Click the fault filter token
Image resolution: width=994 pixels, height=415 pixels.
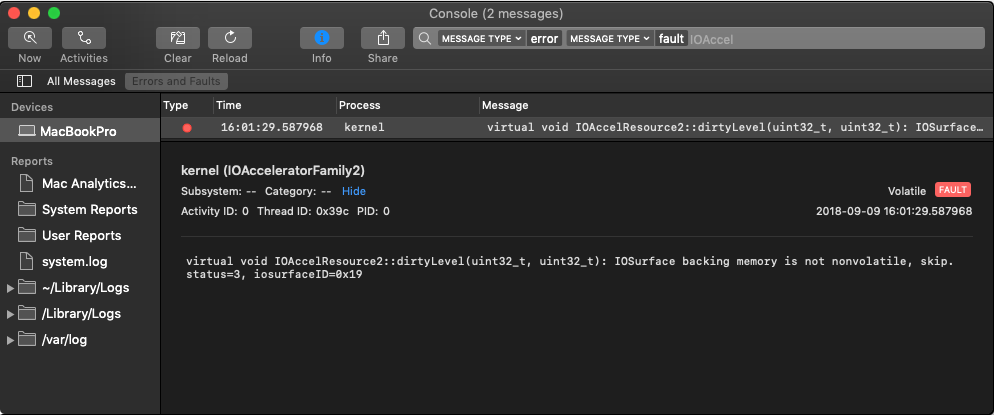click(x=671, y=39)
